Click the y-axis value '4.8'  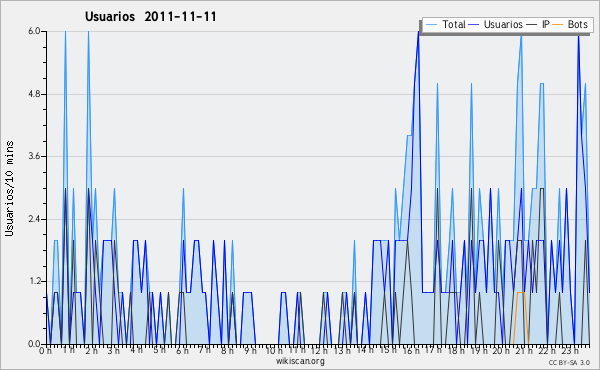pos(34,94)
